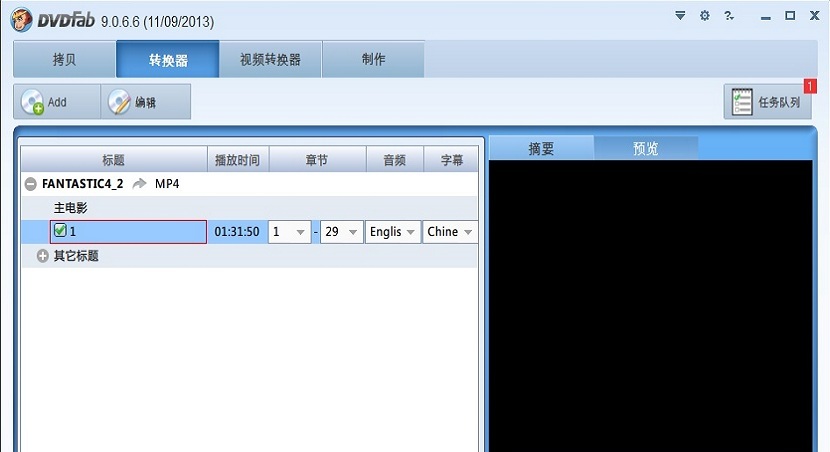
Task: Click the DVDFab monkey logo icon
Action: click(22, 20)
